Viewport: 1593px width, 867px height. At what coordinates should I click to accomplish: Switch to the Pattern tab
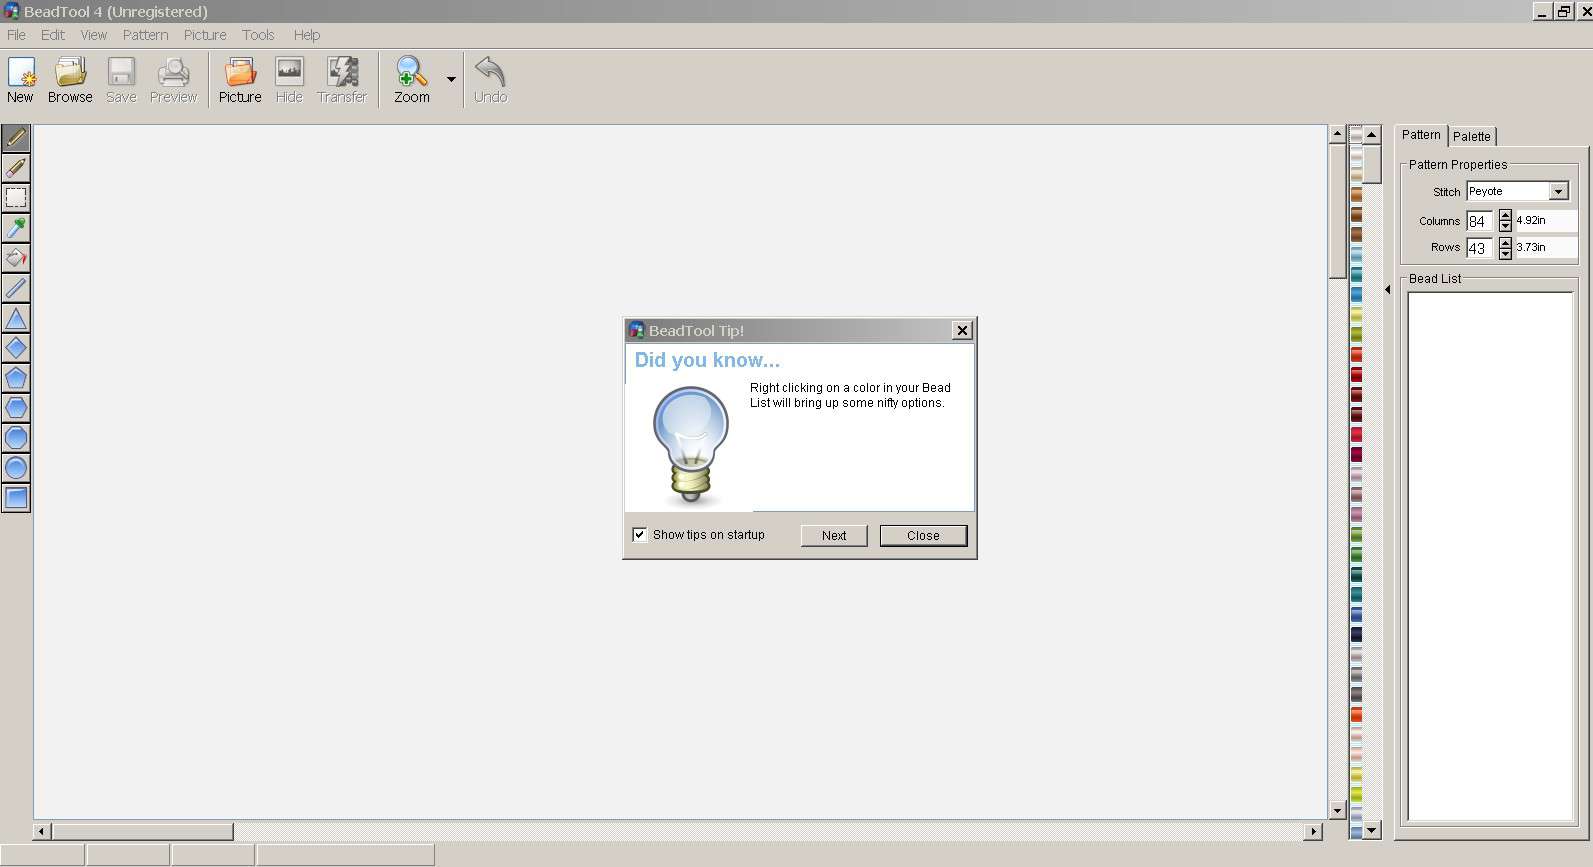point(1421,135)
